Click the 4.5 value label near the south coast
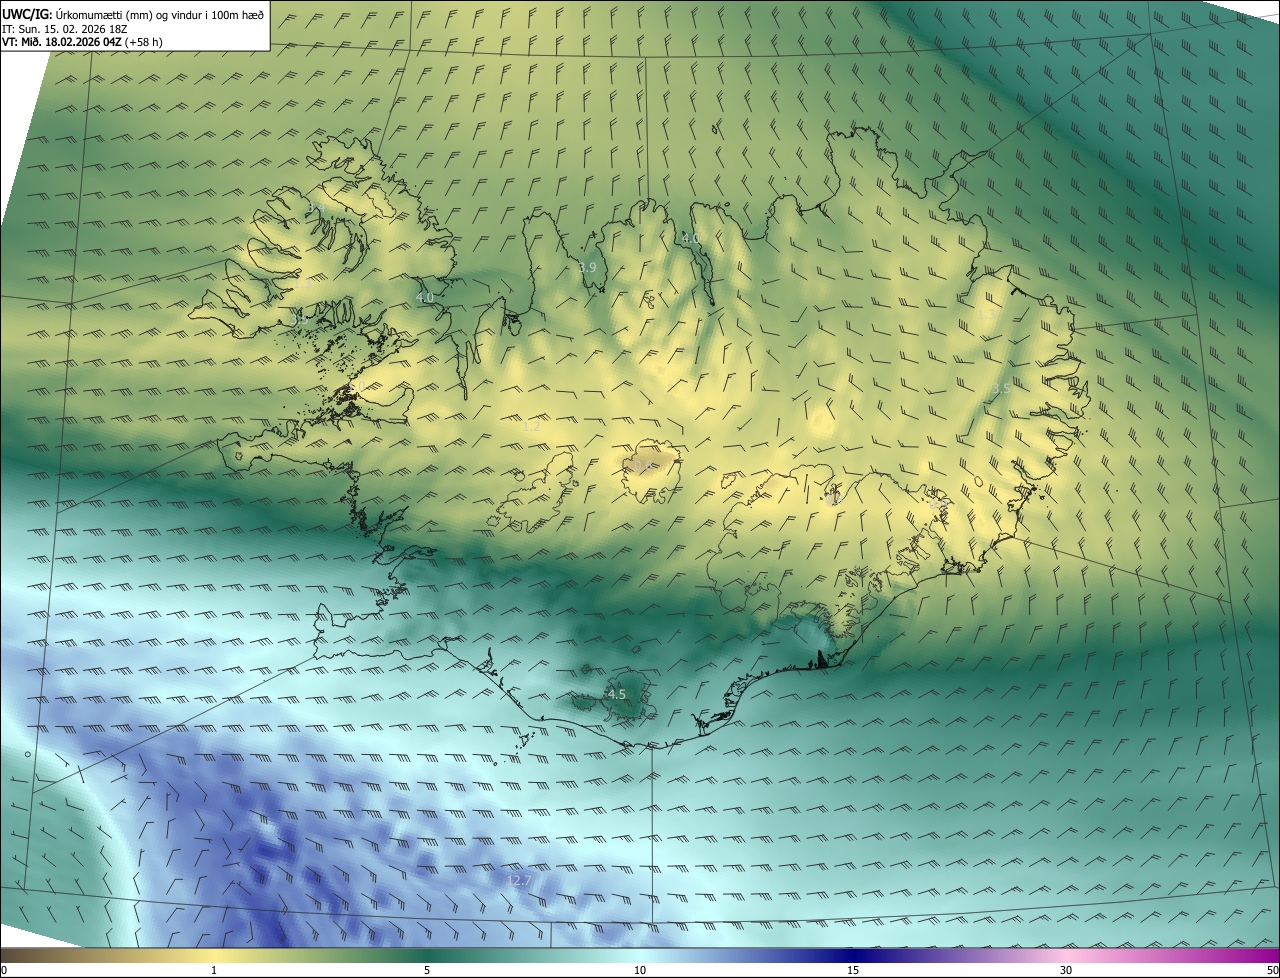The height and width of the screenshot is (978, 1280). coord(617,694)
